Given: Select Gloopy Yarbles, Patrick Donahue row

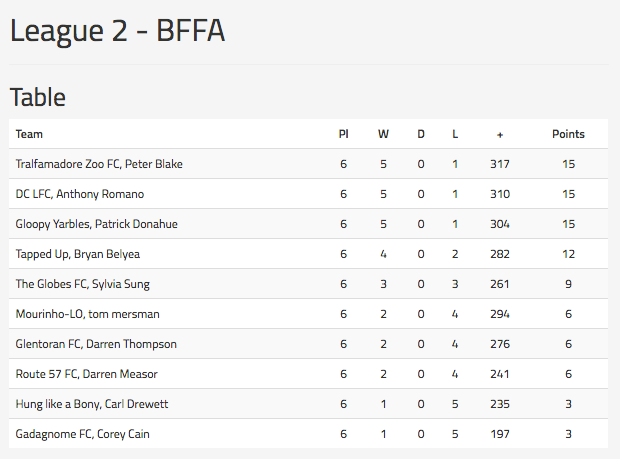Looking at the screenshot, I should tap(308, 224).
